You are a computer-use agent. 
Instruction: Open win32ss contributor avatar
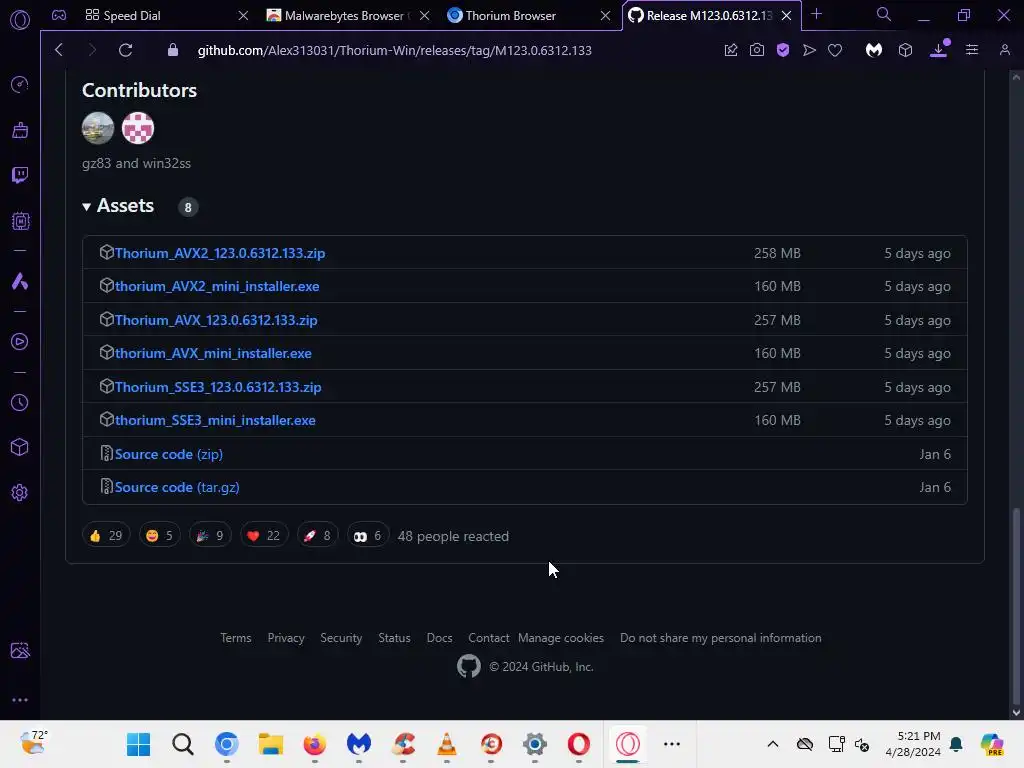pyautogui.click(x=138, y=127)
